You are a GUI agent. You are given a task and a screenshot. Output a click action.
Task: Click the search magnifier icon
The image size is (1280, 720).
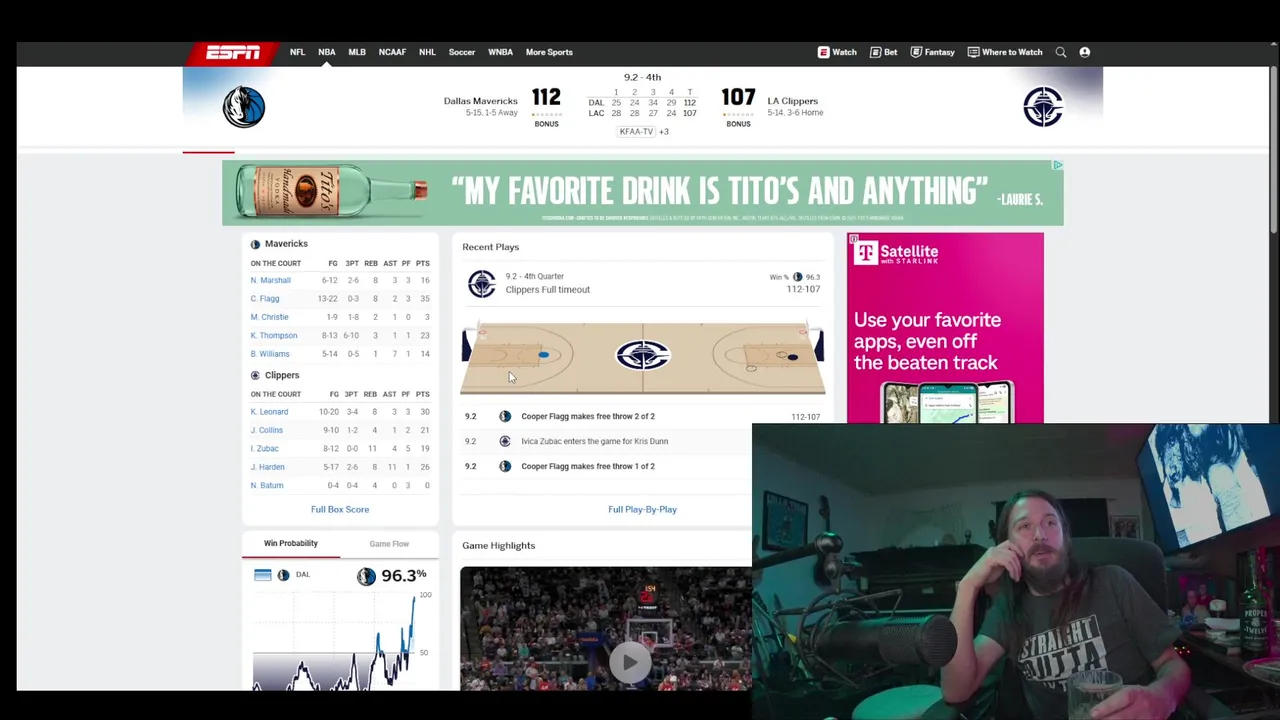[x=1061, y=52]
